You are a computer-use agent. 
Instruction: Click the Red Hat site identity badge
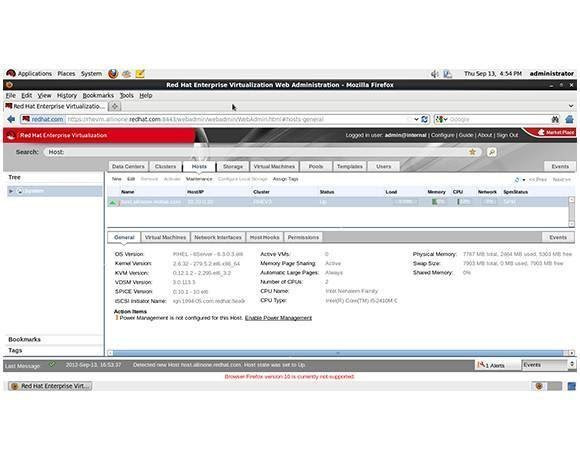[x=43, y=119]
